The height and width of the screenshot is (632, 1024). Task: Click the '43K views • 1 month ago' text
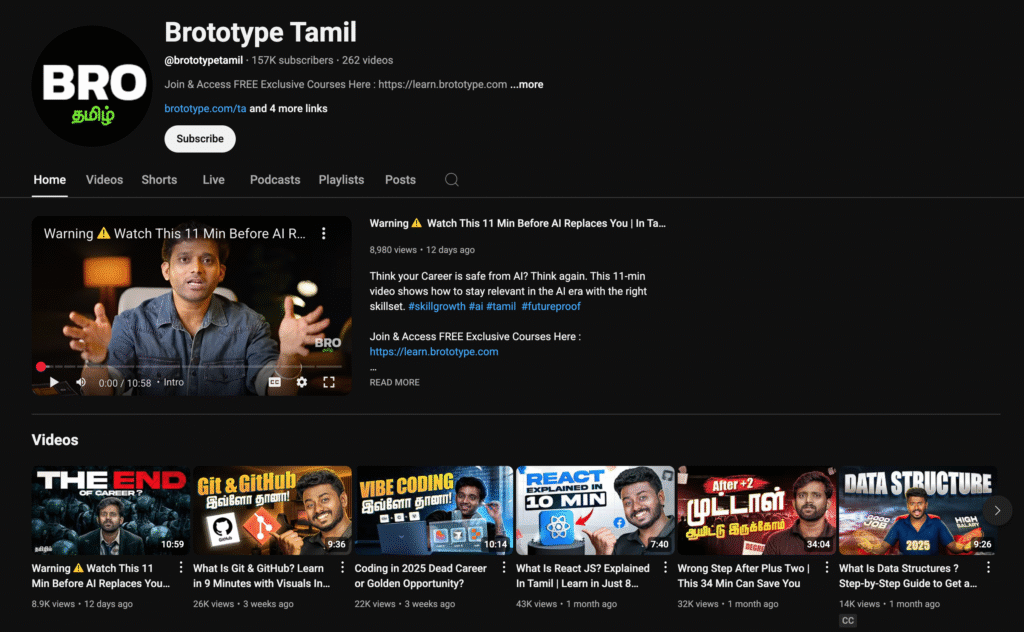tap(566, 604)
